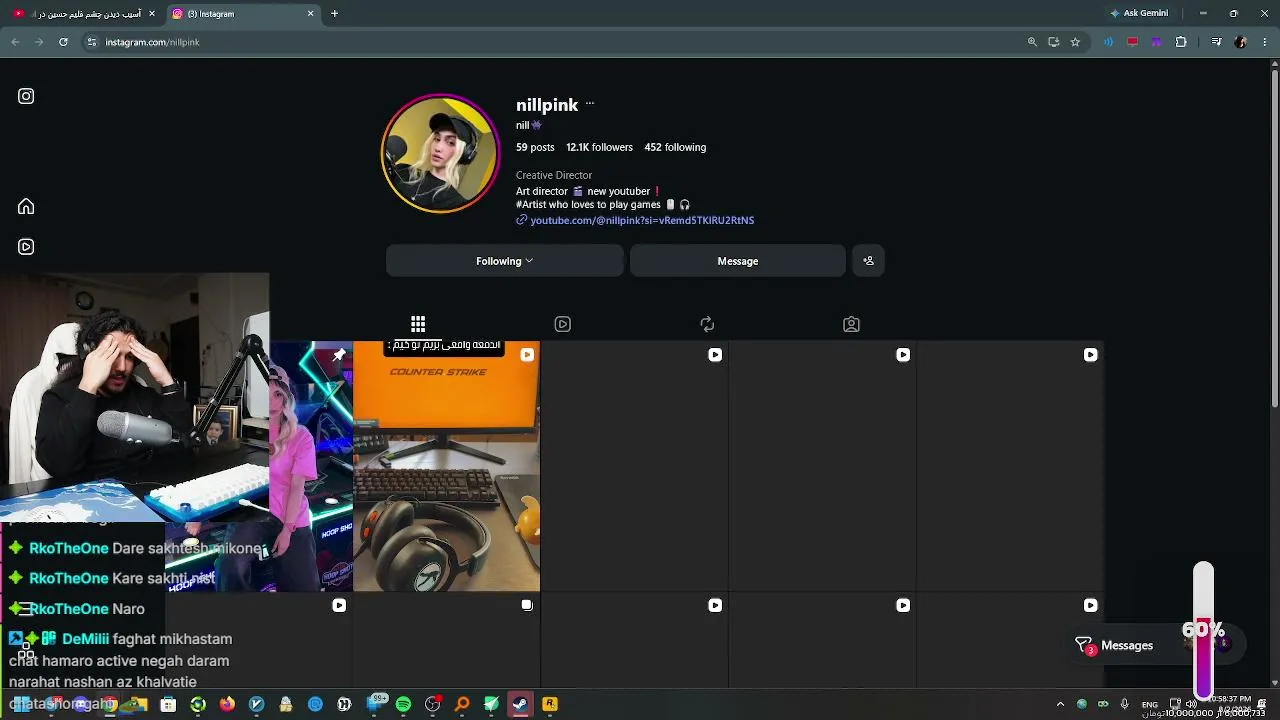View the 12.1K followers list
This screenshot has height=720, width=1280.
(x=599, y=147)
